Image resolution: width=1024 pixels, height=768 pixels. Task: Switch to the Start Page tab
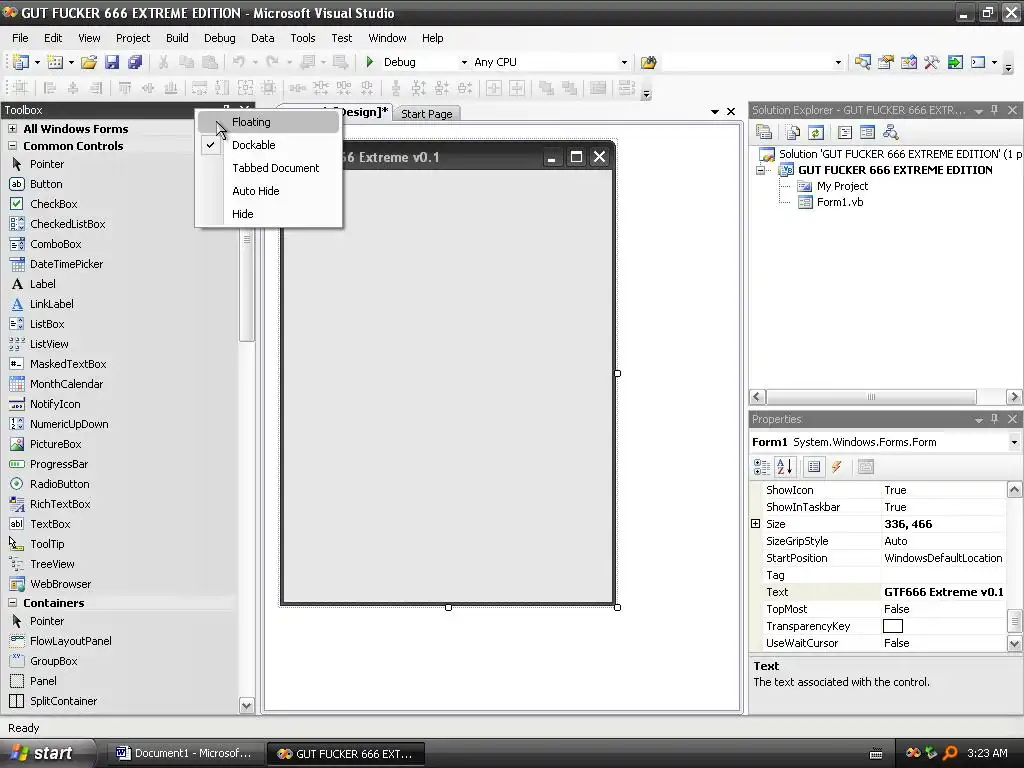coord(426,114)
